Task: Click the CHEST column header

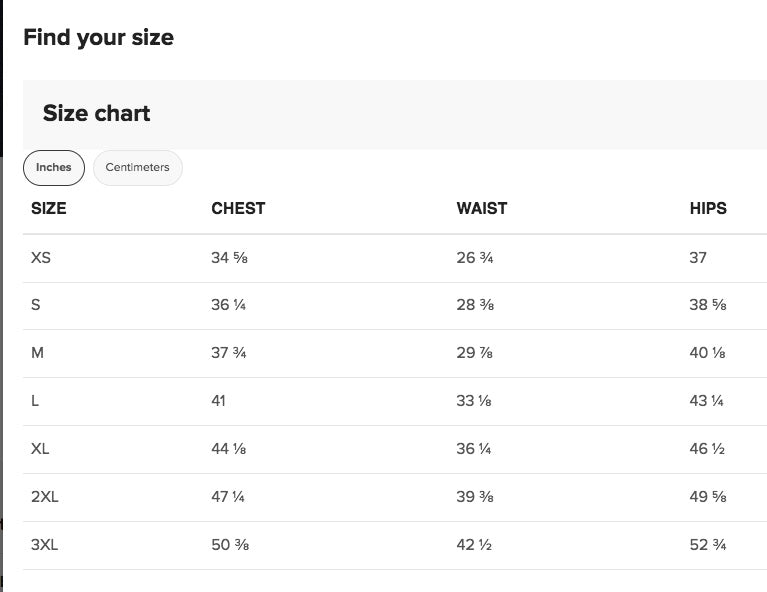Action: pyautogui.click(x=238, y=209)
